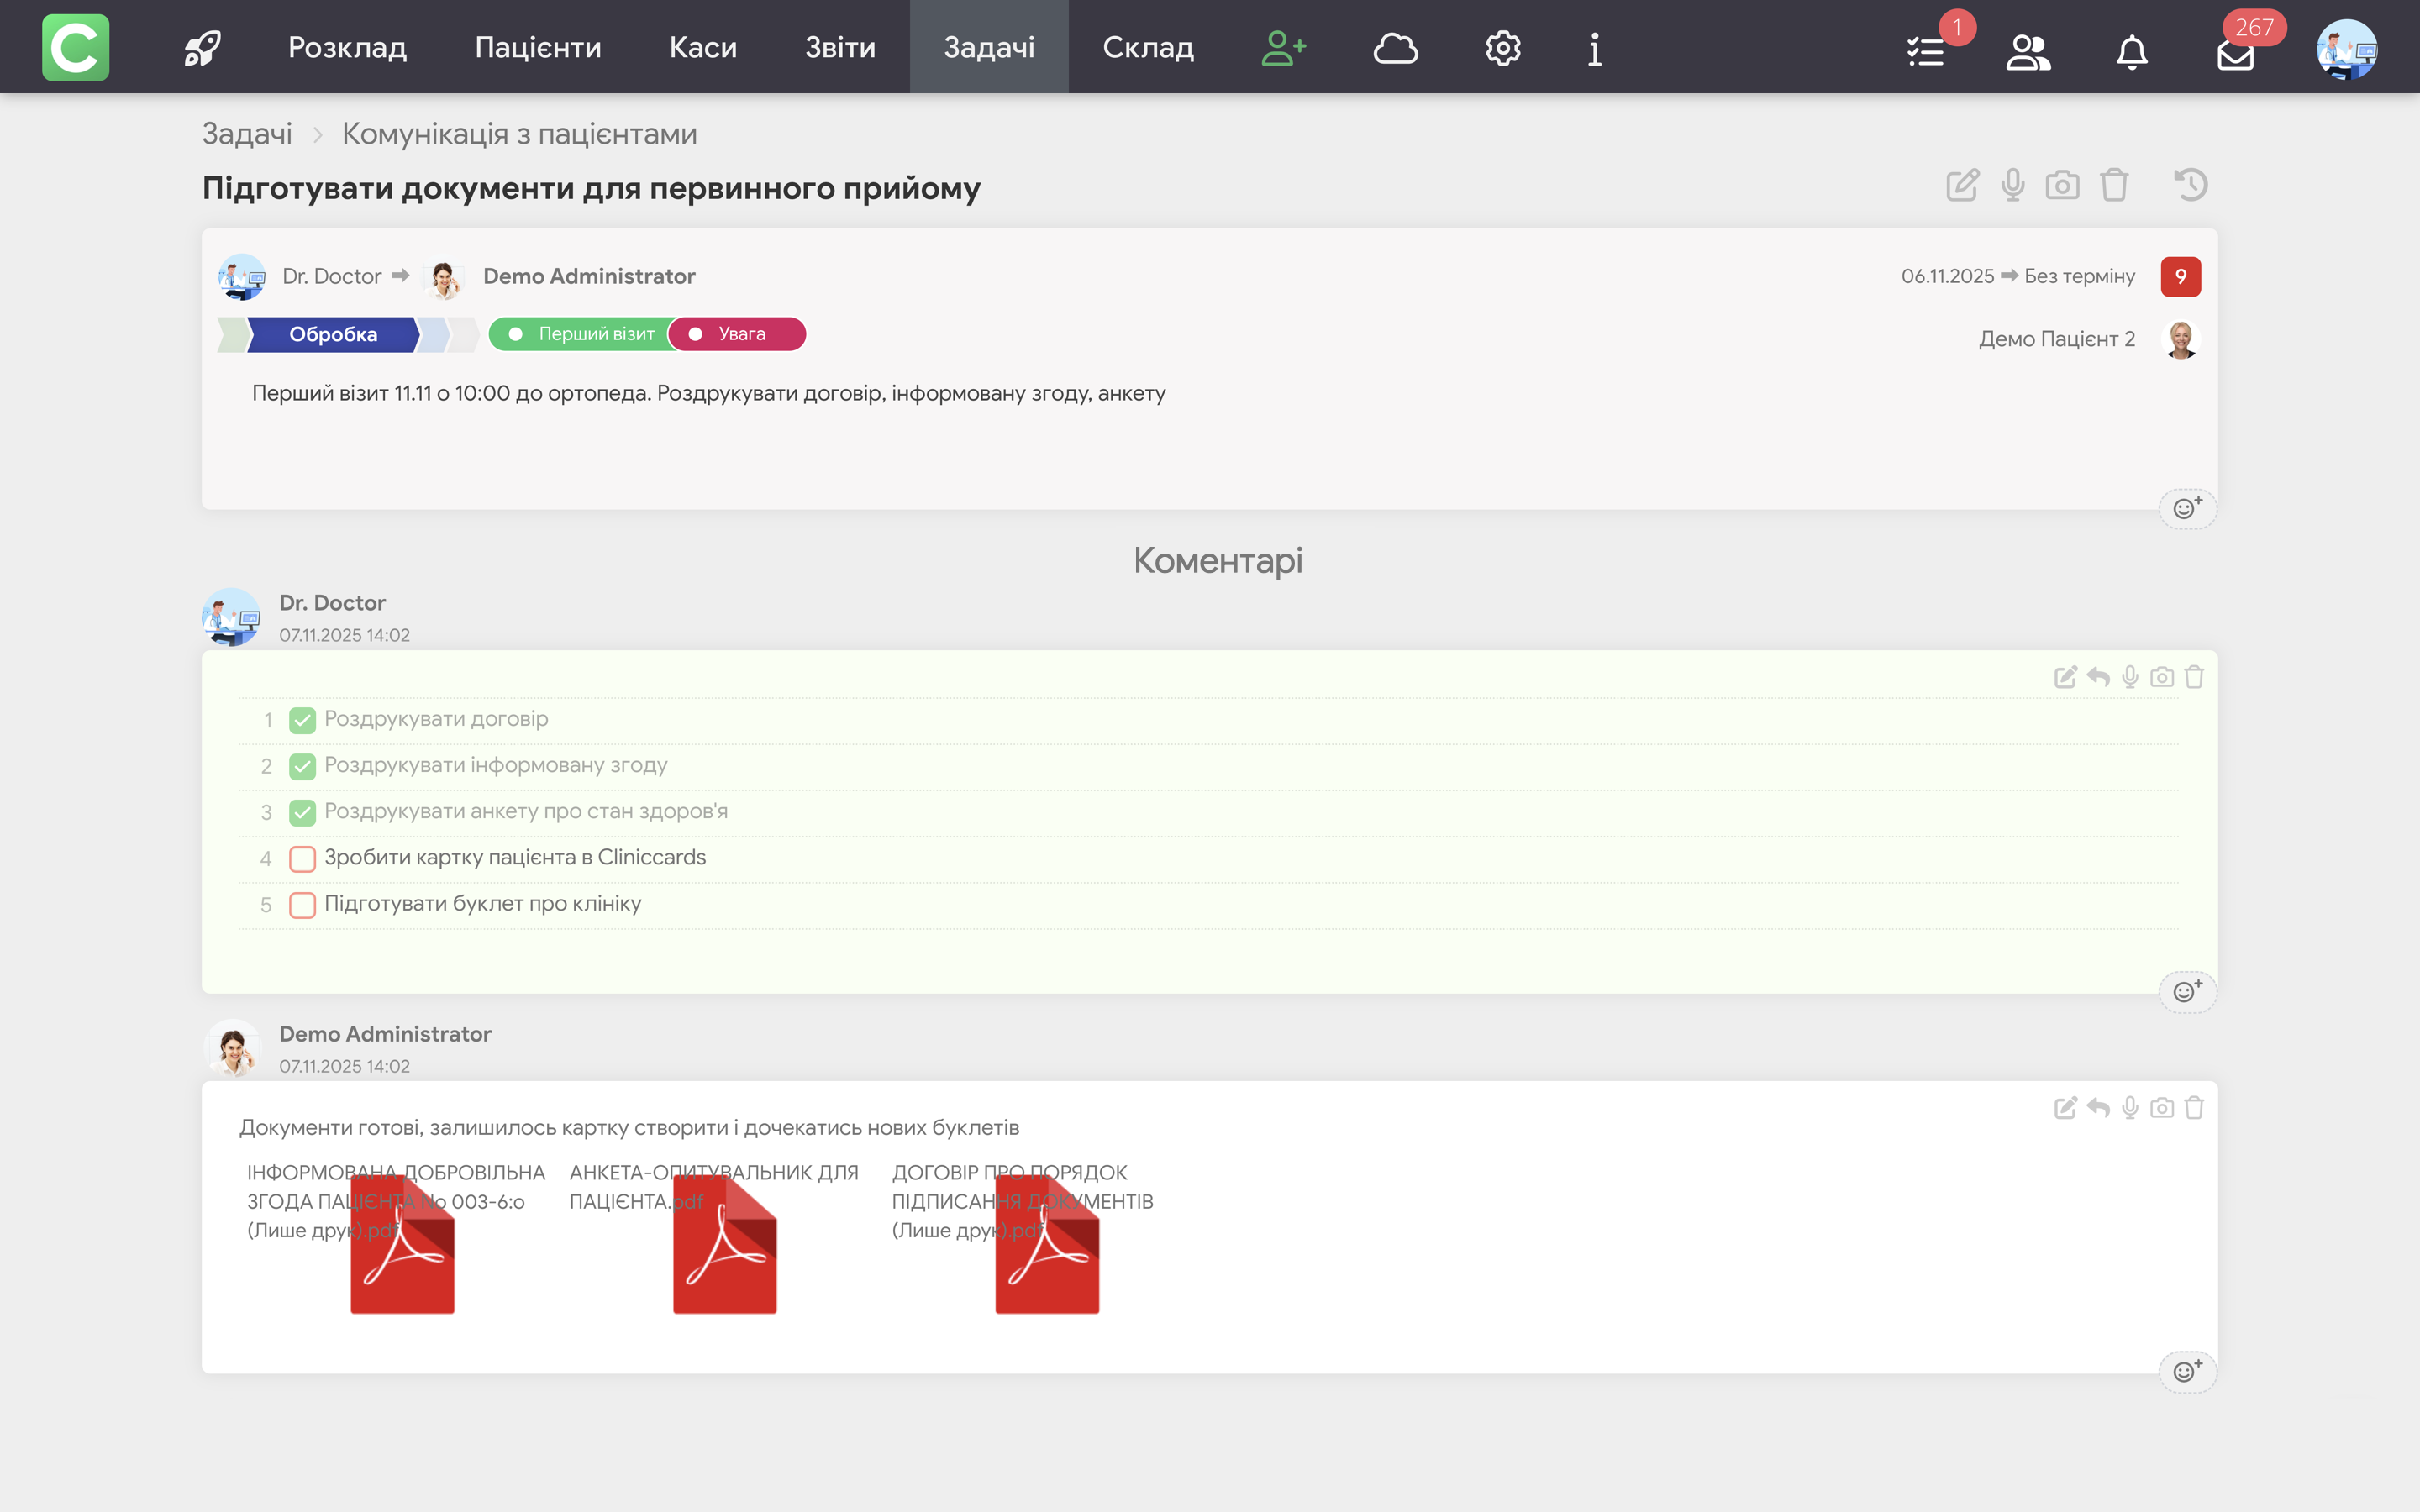
Task: Open the notifications bell
Action: 2131,51
